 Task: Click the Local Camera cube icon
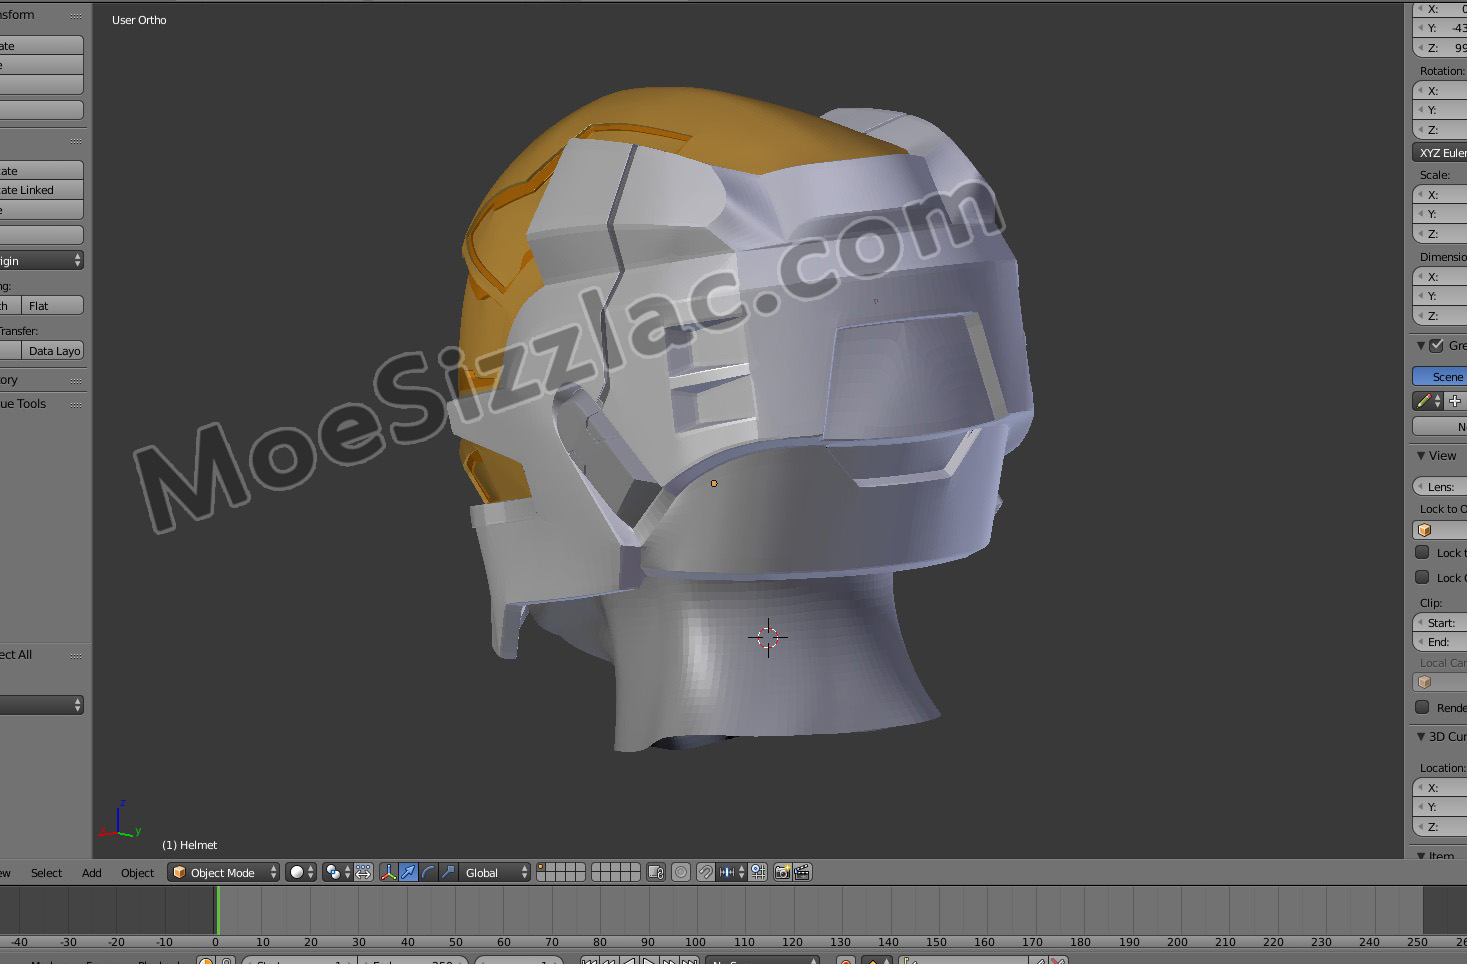(1425, 682)
